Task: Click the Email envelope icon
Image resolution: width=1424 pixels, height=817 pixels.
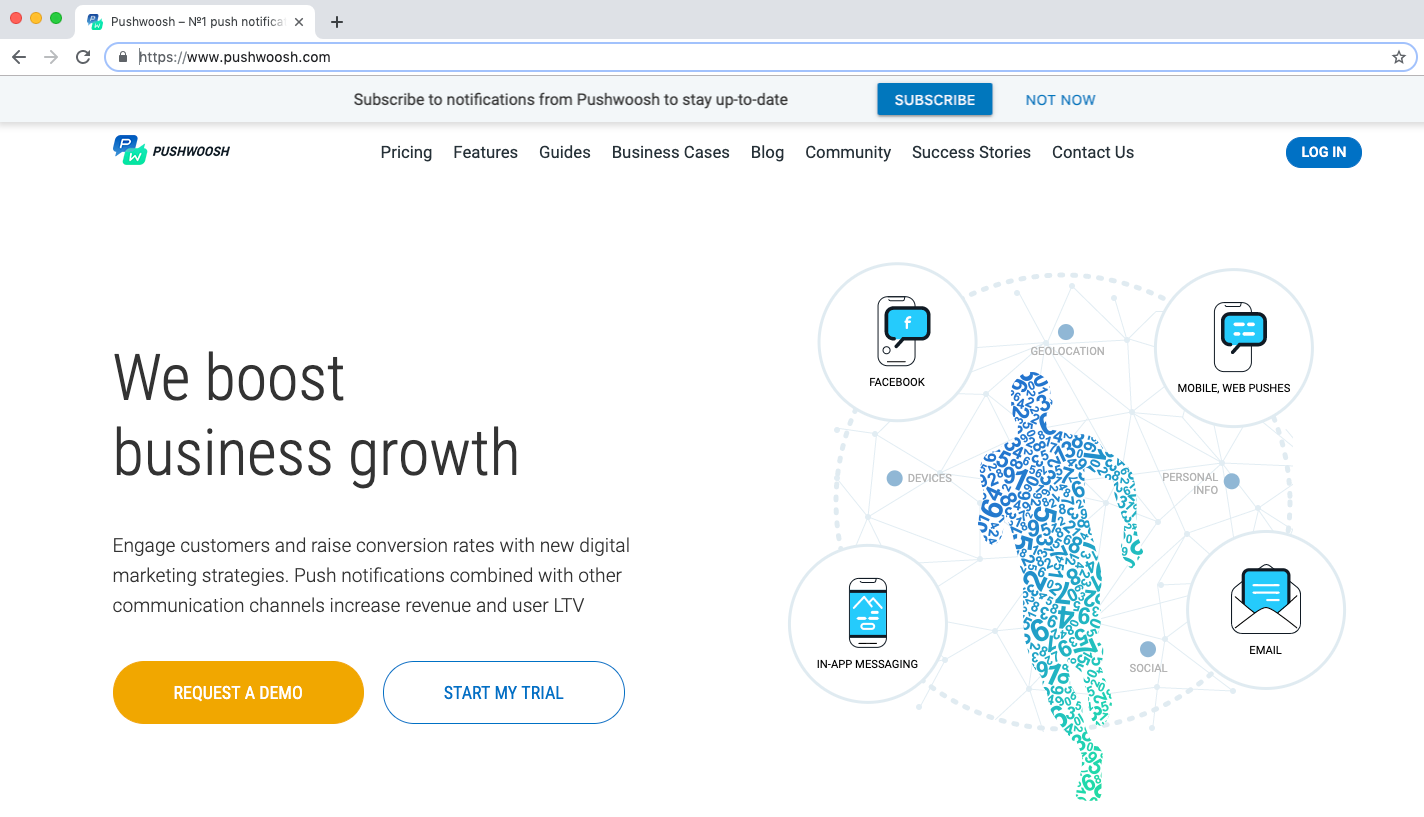Action: point(1265,600)
